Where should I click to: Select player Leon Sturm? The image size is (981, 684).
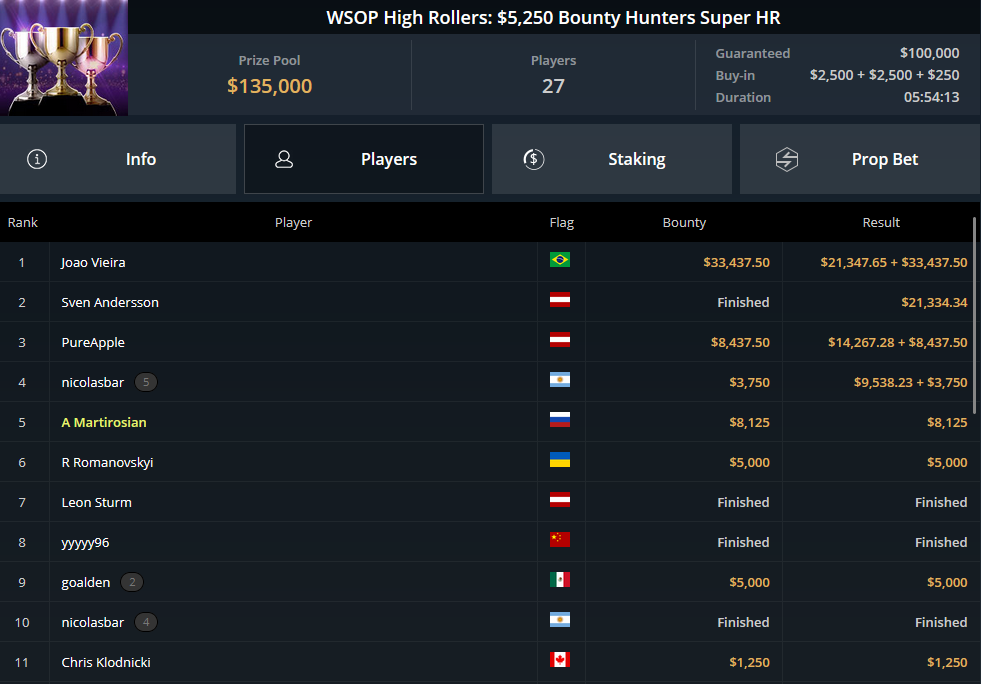[96, 503]
